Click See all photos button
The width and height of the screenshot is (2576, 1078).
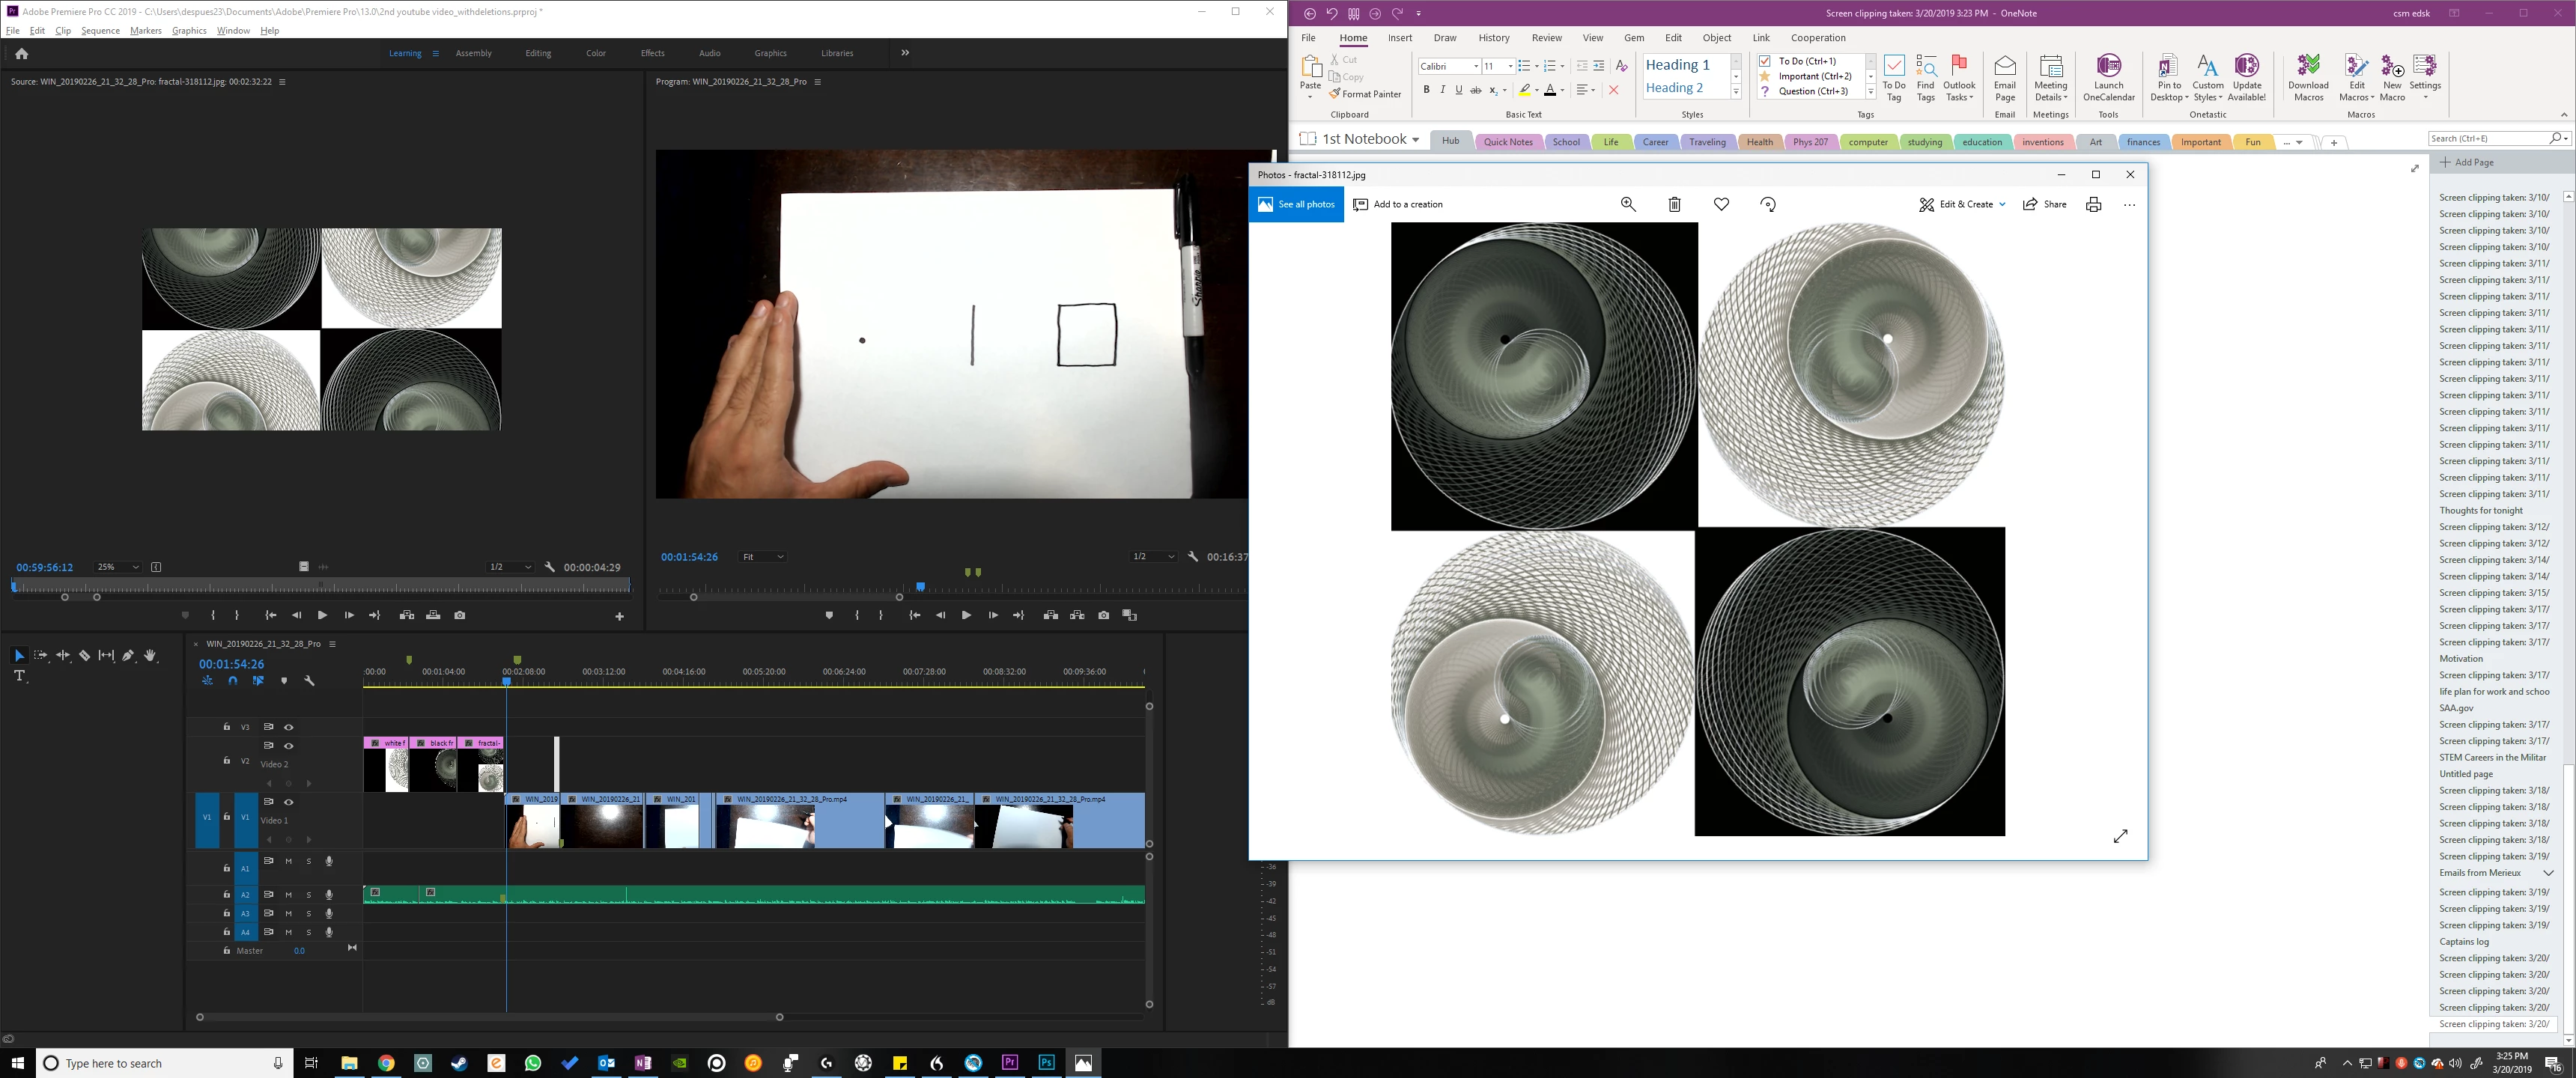click(x=1296, y=204)
